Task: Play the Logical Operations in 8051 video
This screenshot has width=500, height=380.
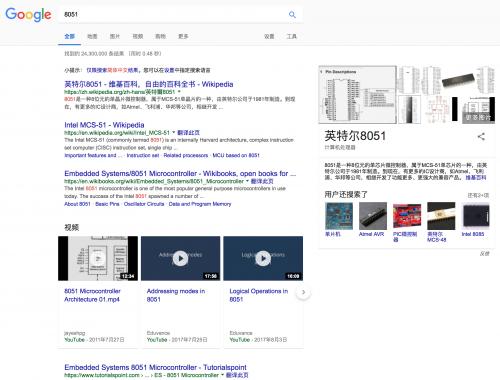Action: pos(263,258)
